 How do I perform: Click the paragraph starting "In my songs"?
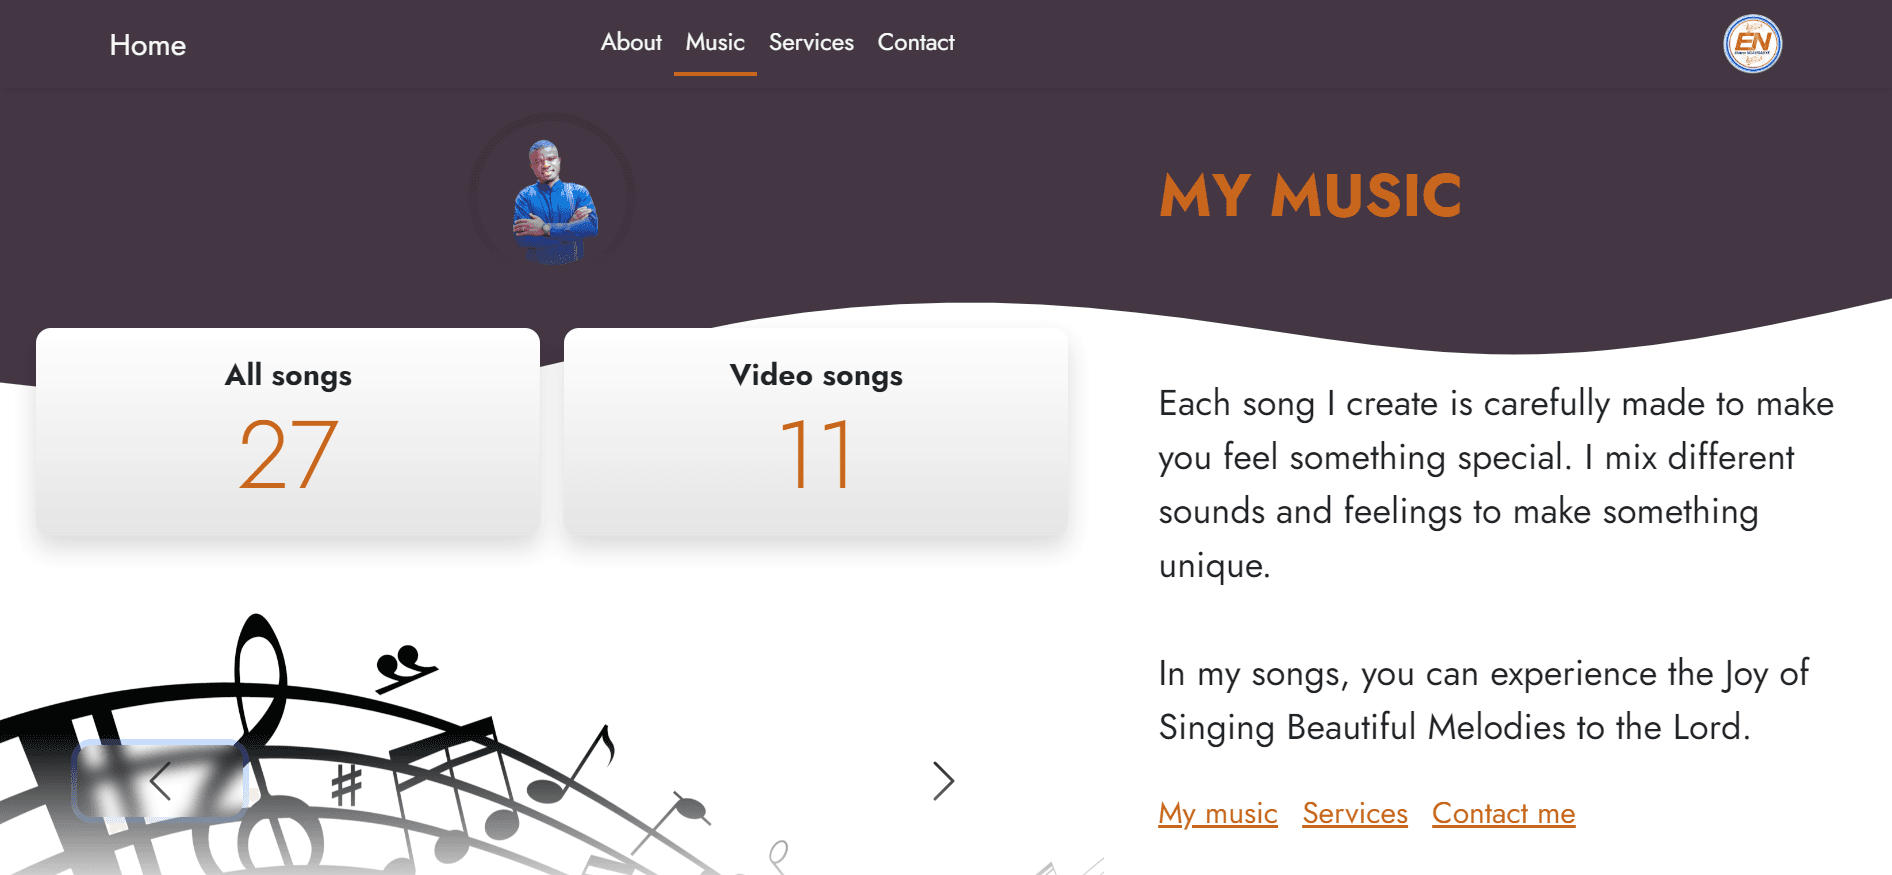pyautogui.click(x=1483, y=700)
